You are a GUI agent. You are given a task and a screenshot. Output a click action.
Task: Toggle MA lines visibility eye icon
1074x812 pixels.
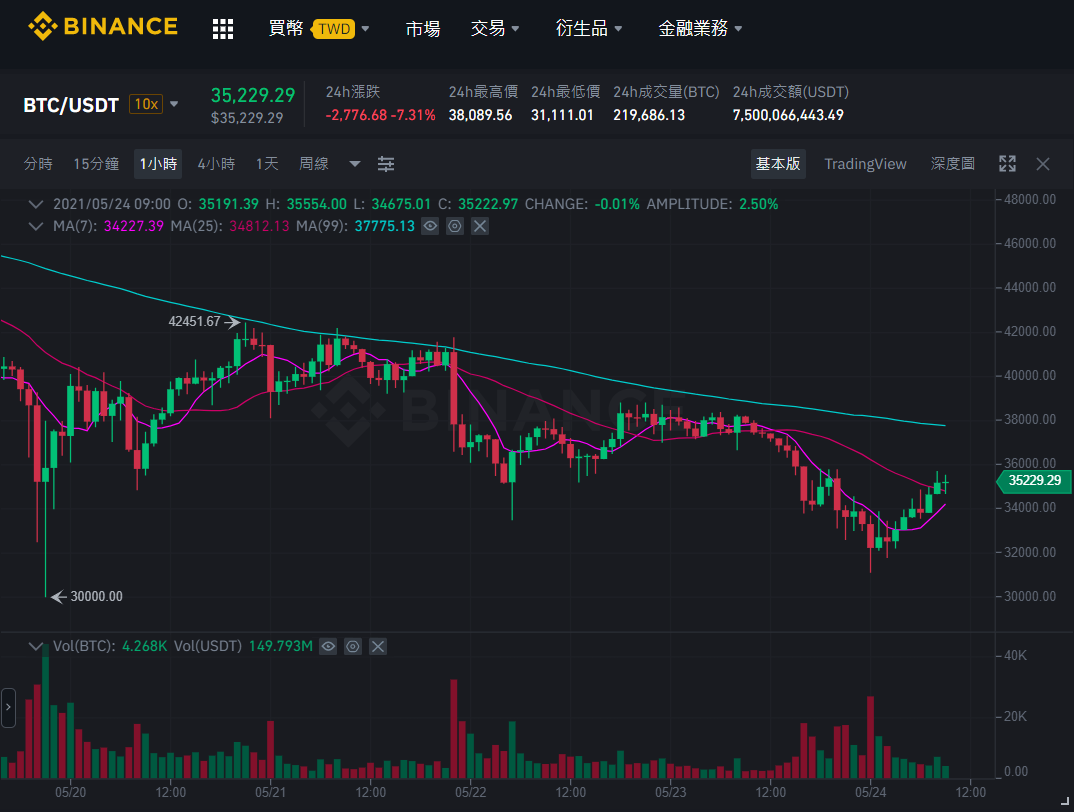click(429, 226)
